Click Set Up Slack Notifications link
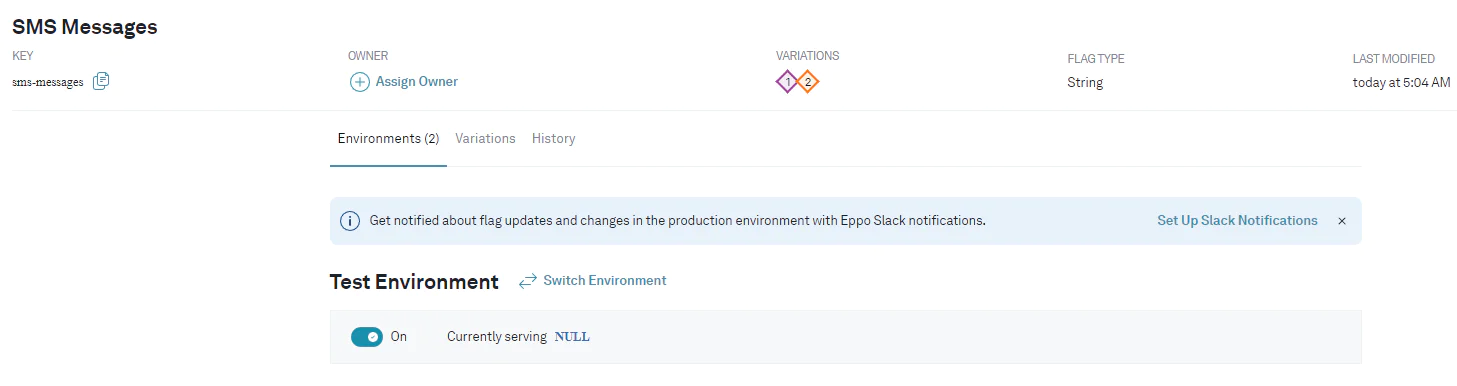The height and width of the screenshot is (386, 1457). pos(1237,221)
